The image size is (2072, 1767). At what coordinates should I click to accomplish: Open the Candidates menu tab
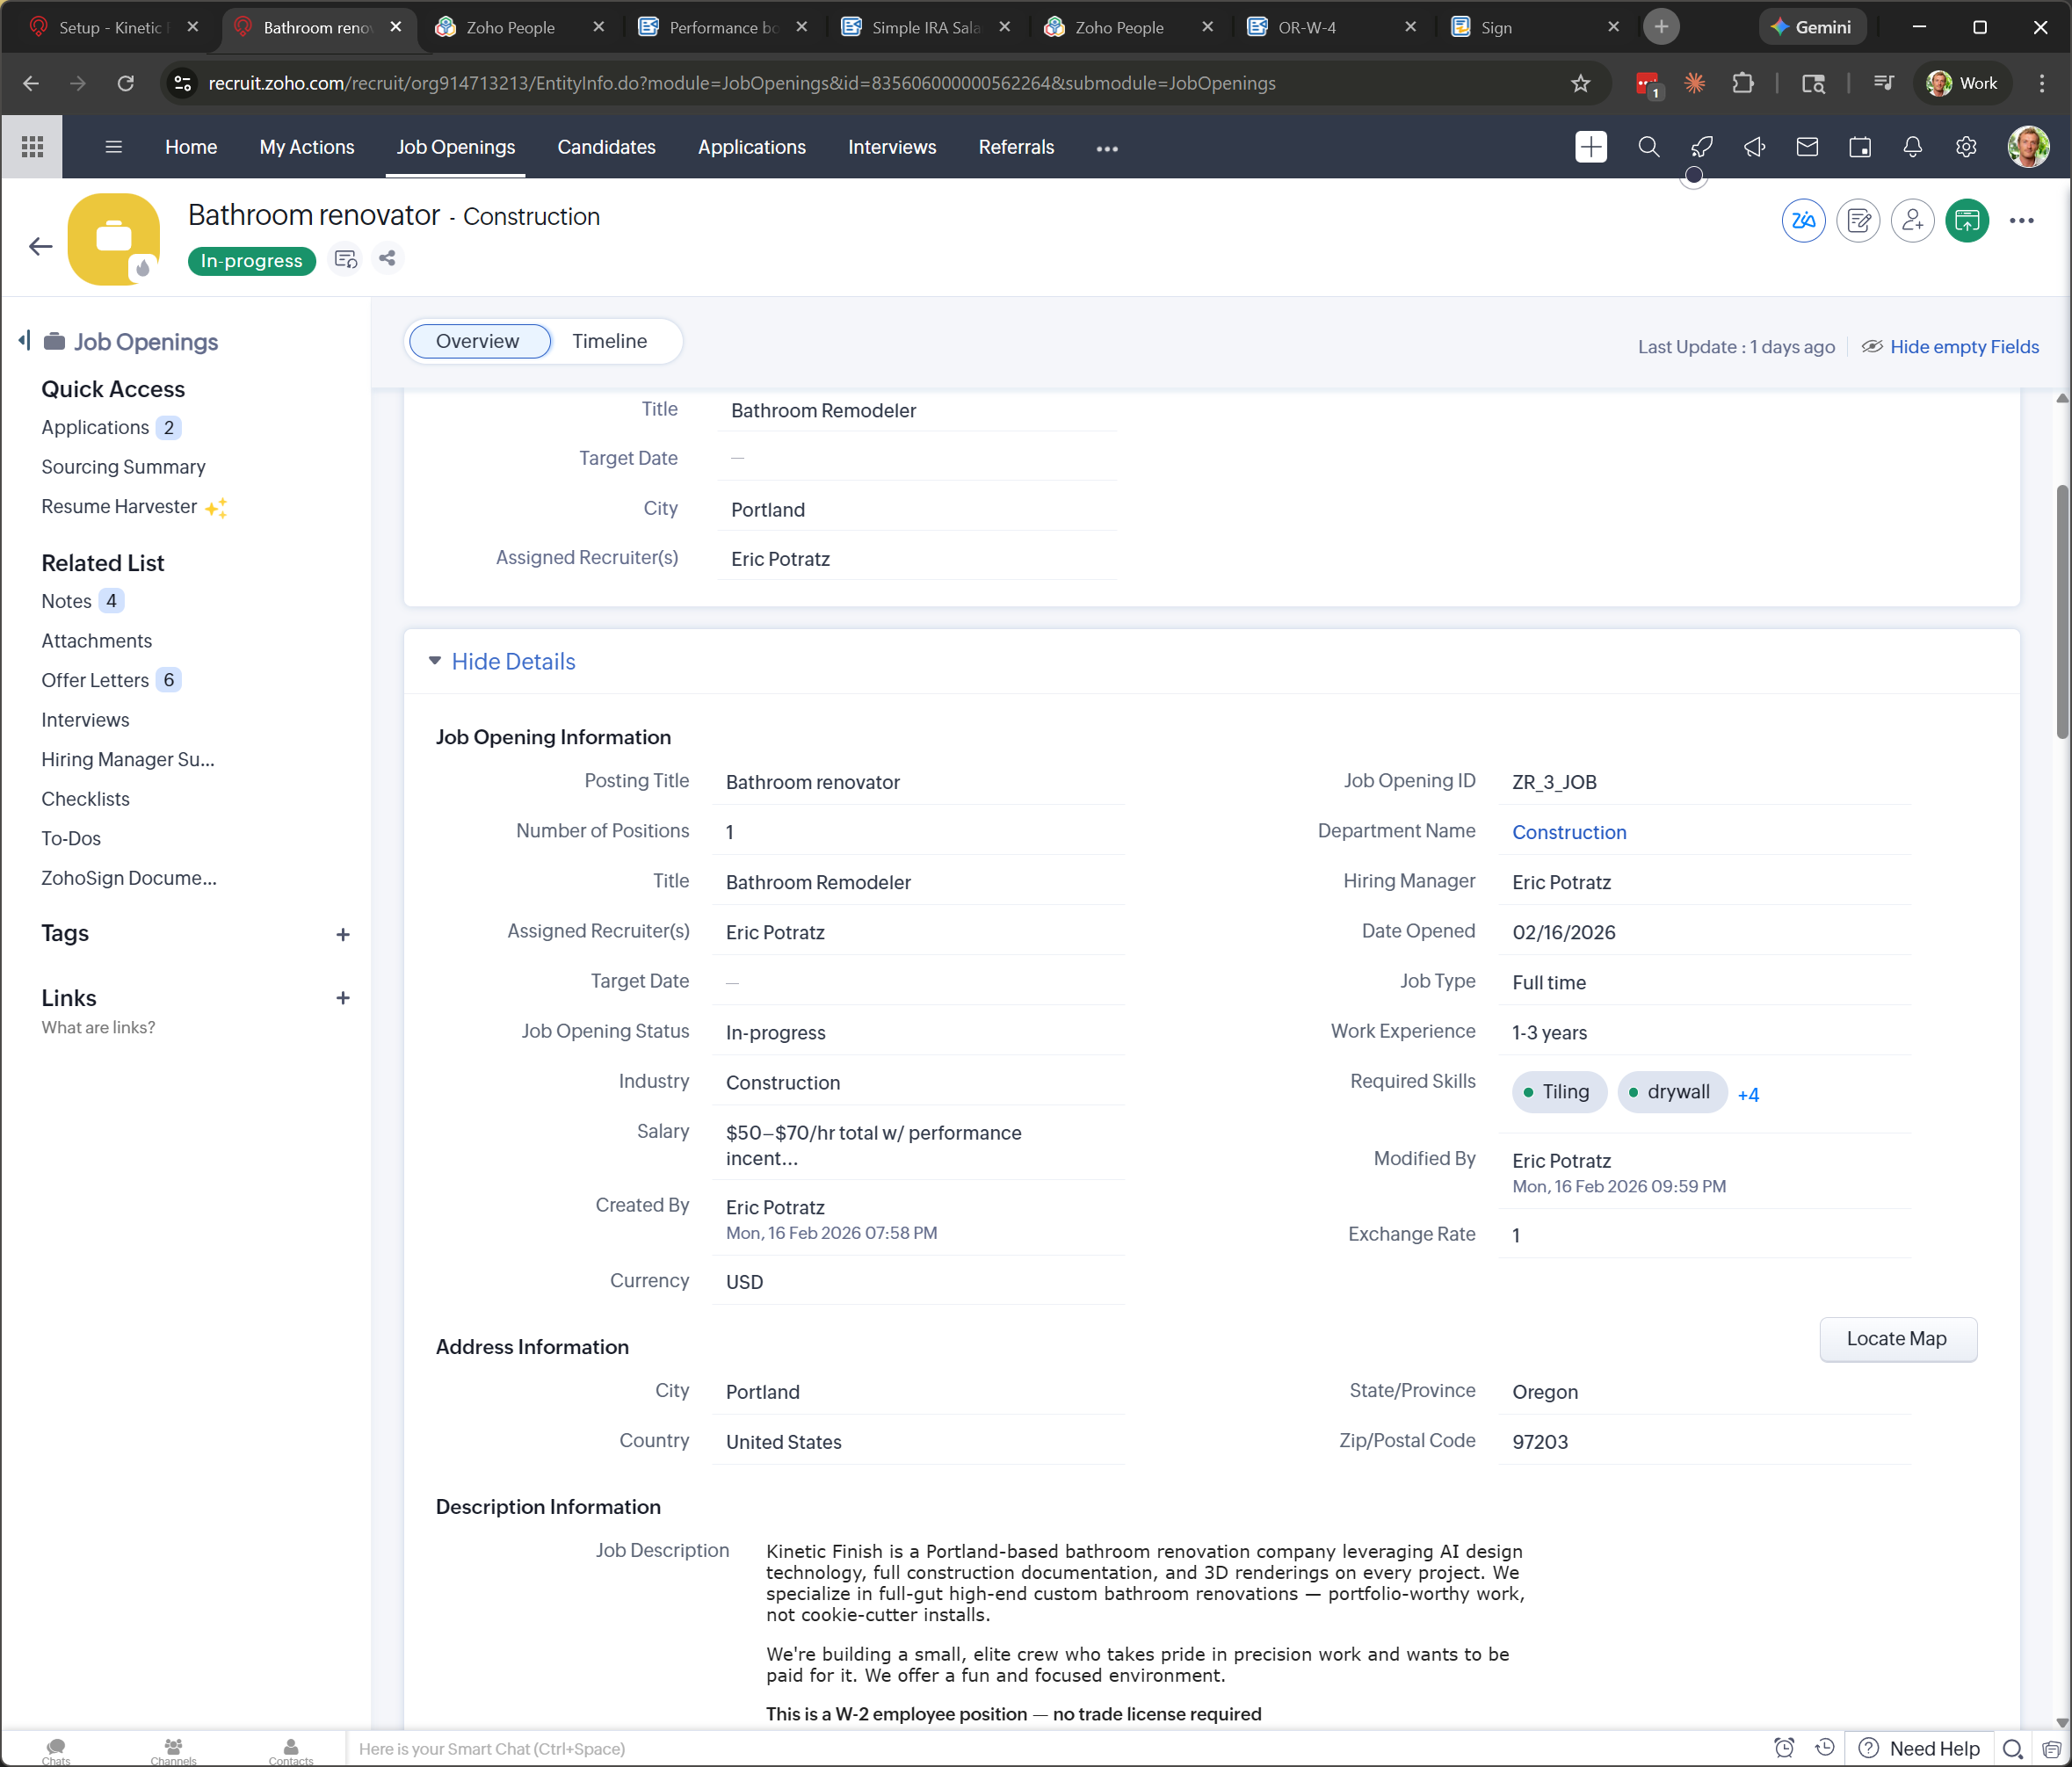click(606, 148)
